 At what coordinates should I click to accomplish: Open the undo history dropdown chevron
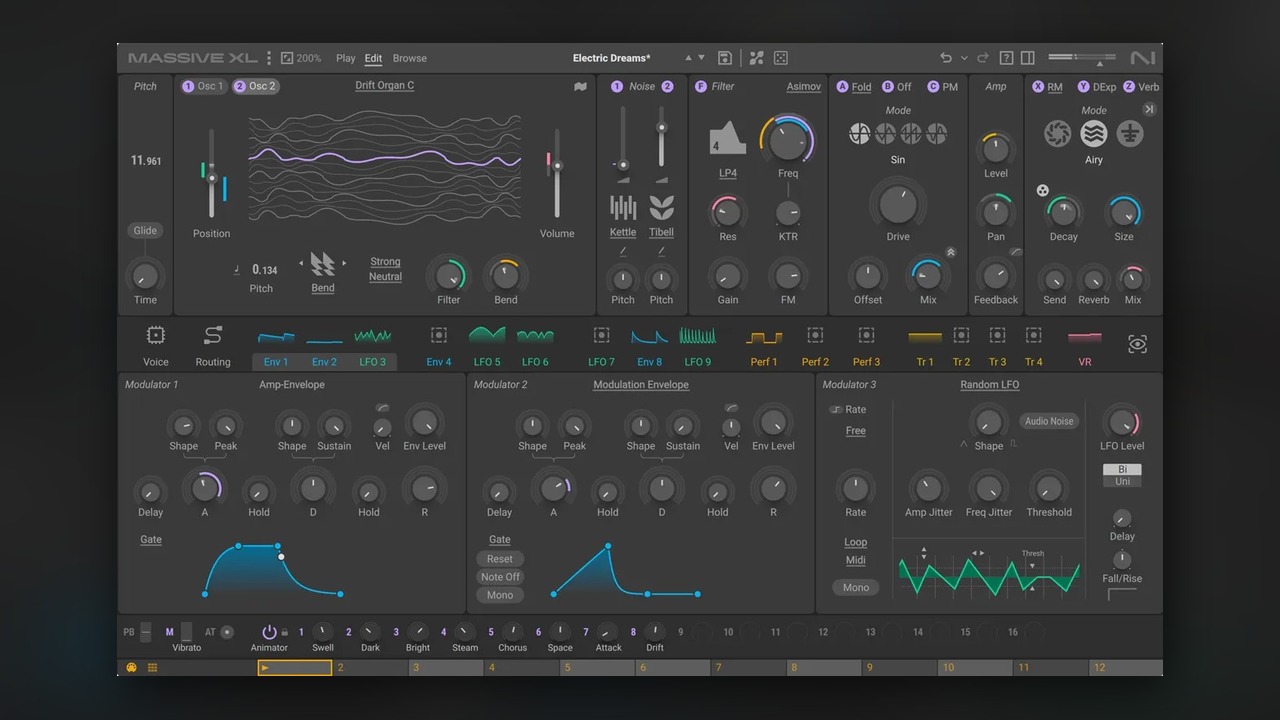[964, 58]
